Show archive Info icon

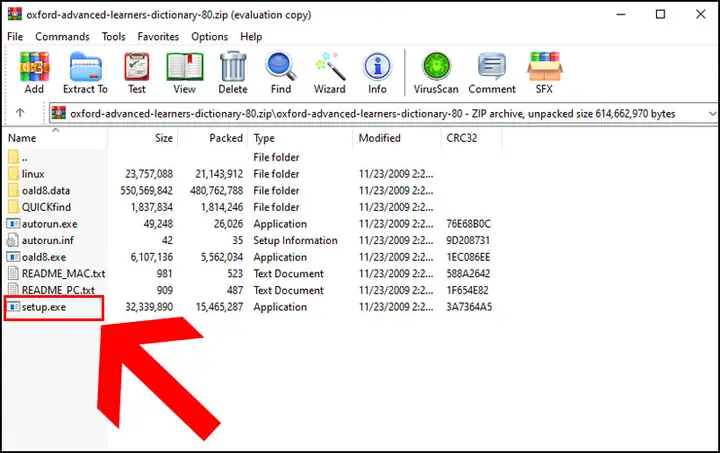pyautogui.click(x=377, y=73)
